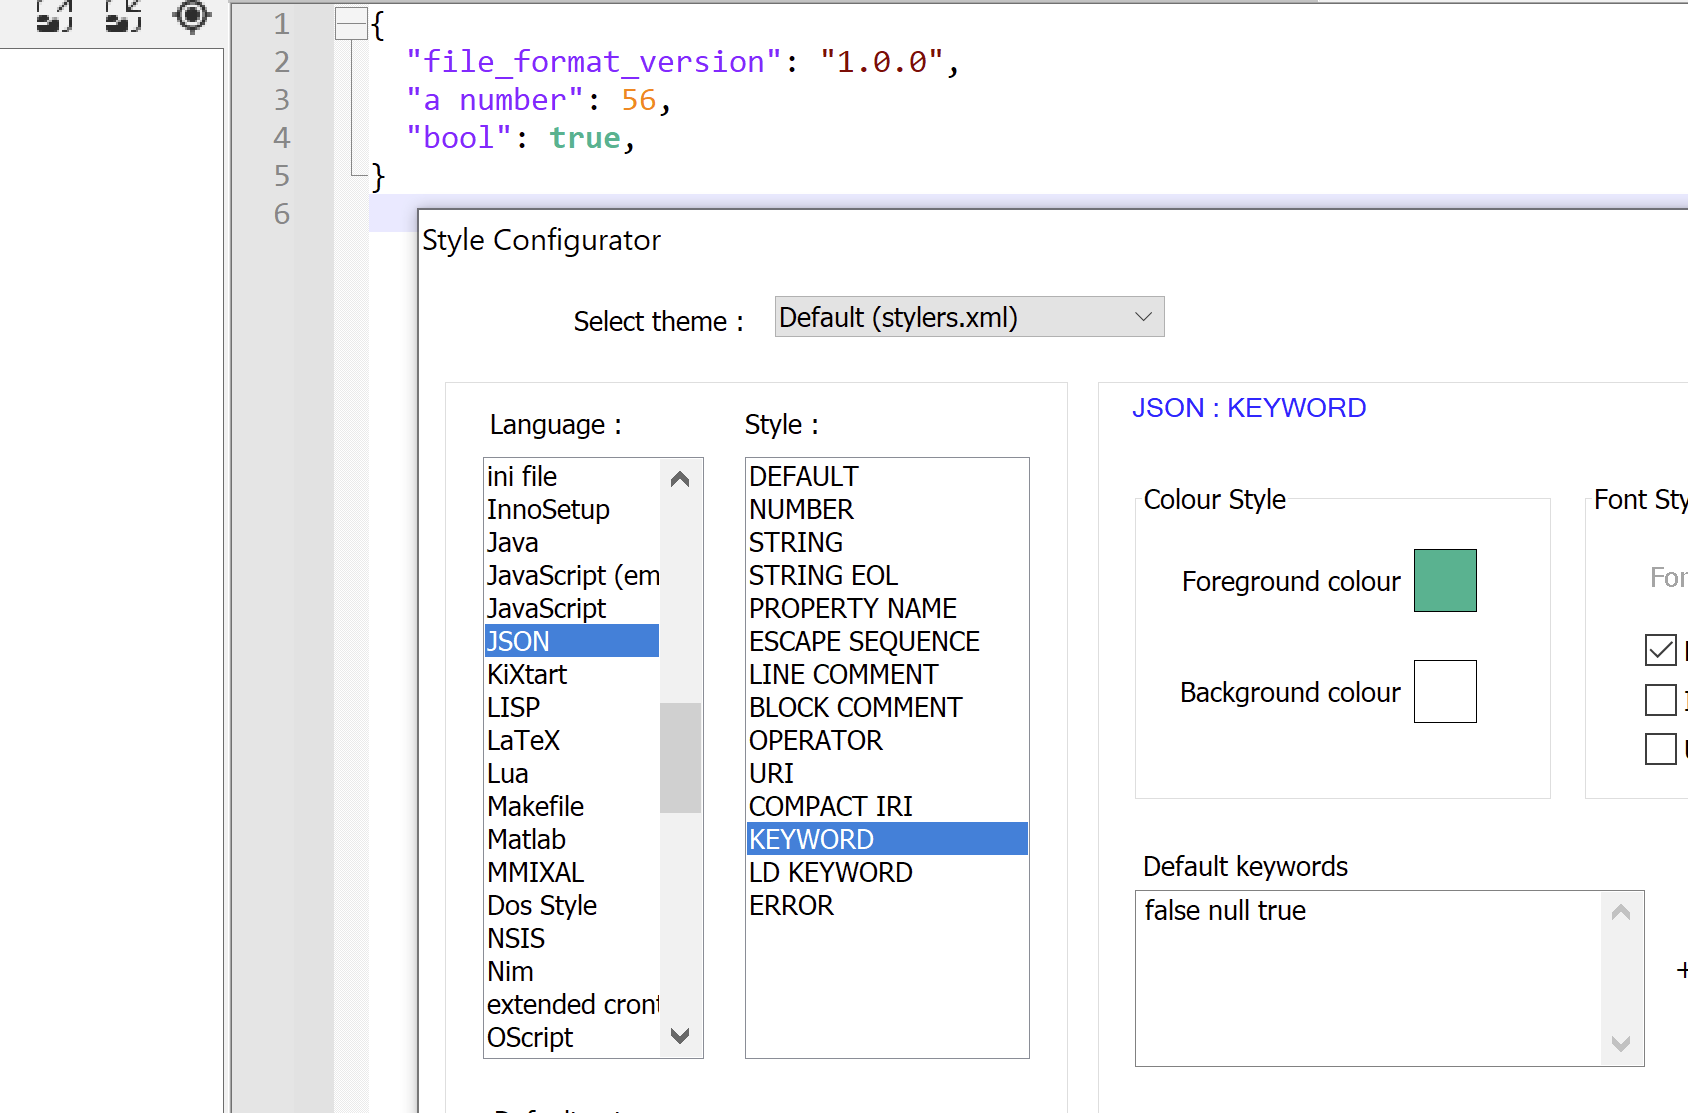Disable the checked Bold font style checkbox

point(1661,649)
